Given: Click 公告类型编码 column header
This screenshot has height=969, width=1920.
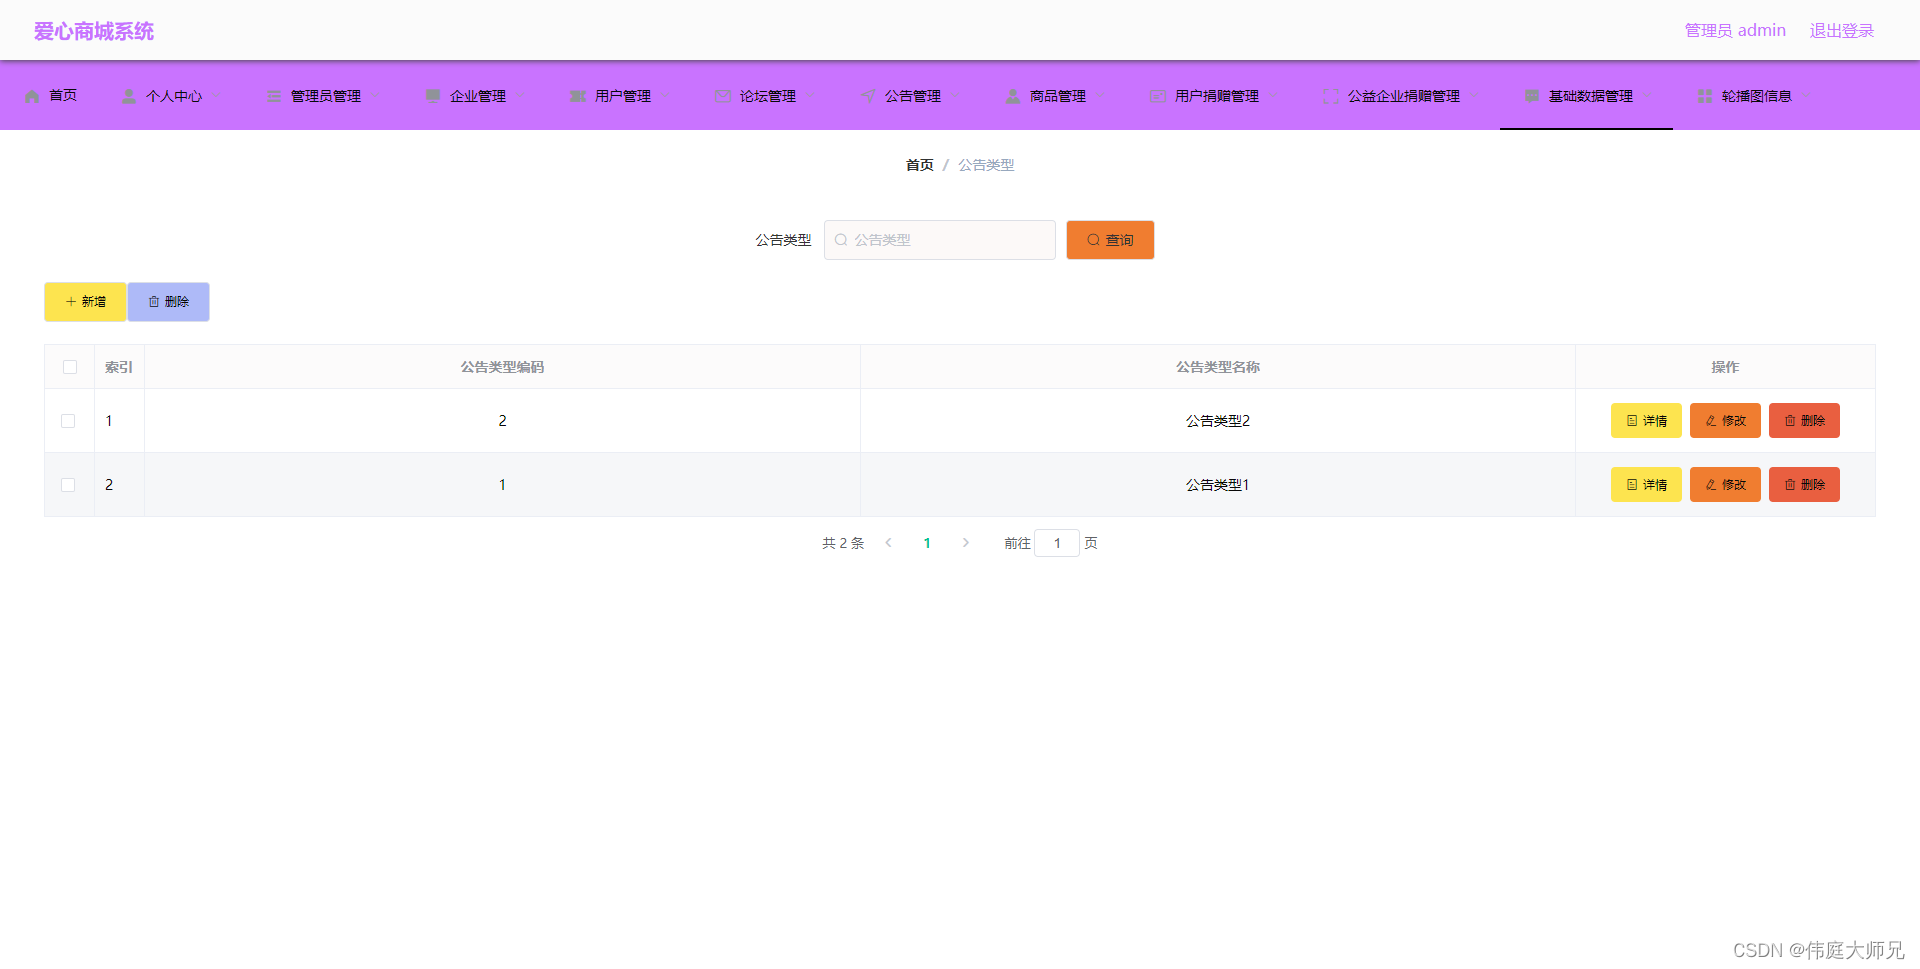Looking at the screenshot, I should [502, 367].
